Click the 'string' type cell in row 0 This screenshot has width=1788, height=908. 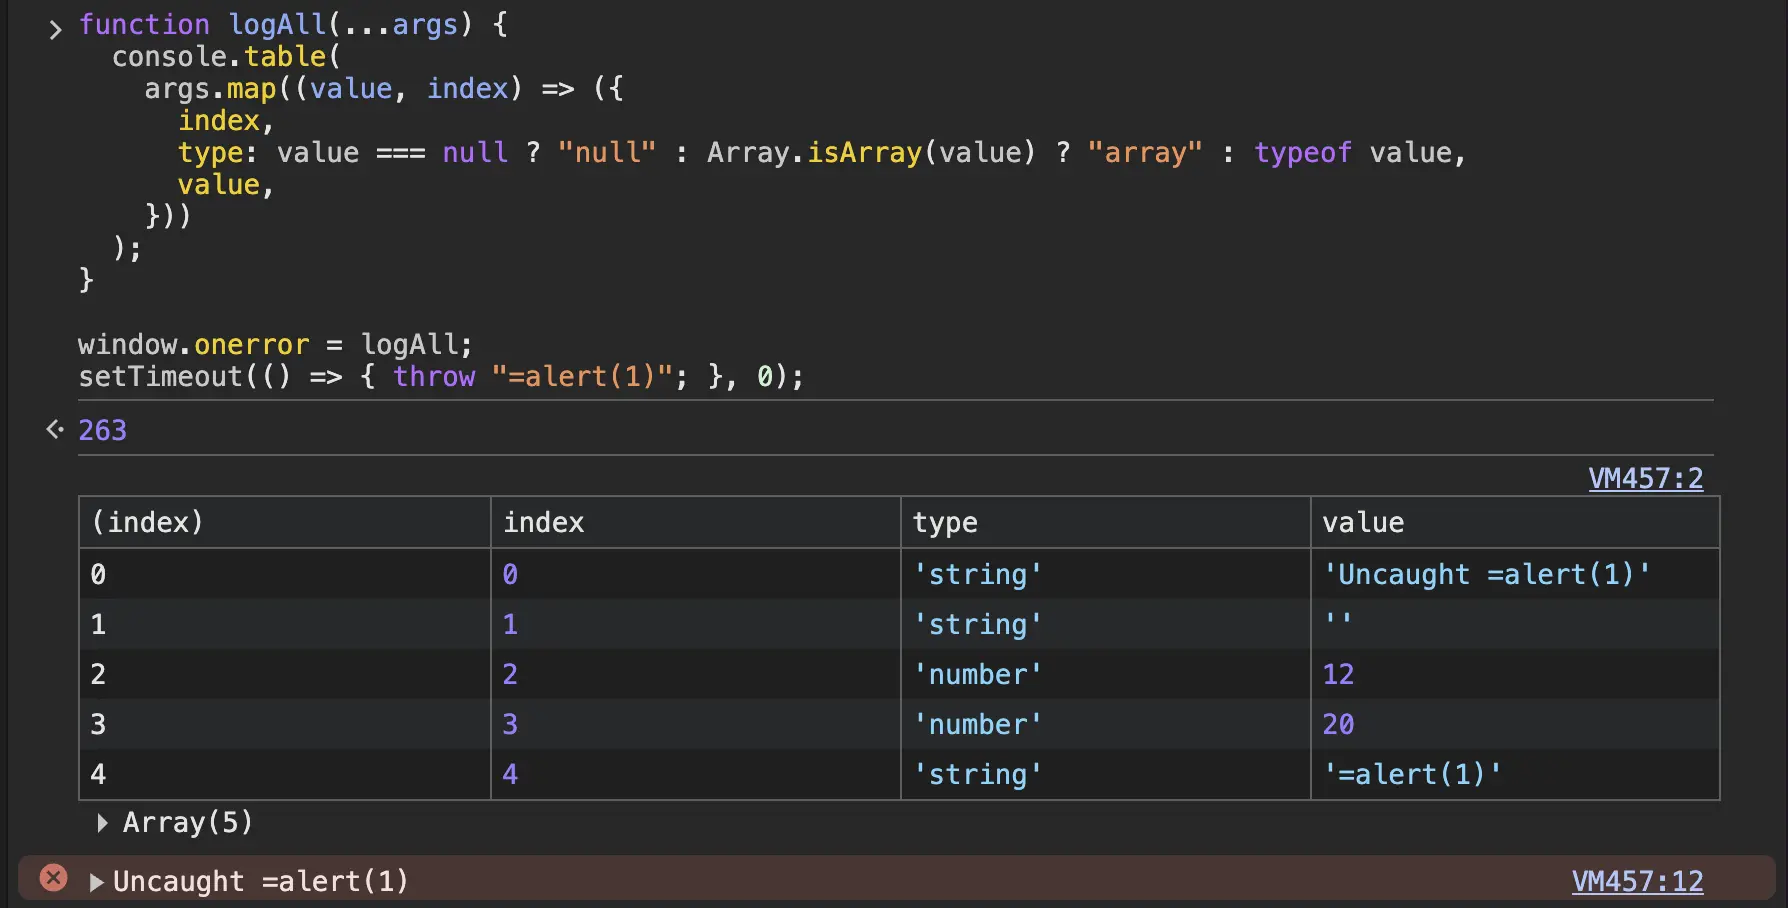pyautogui.click(x=1105, y=574)
